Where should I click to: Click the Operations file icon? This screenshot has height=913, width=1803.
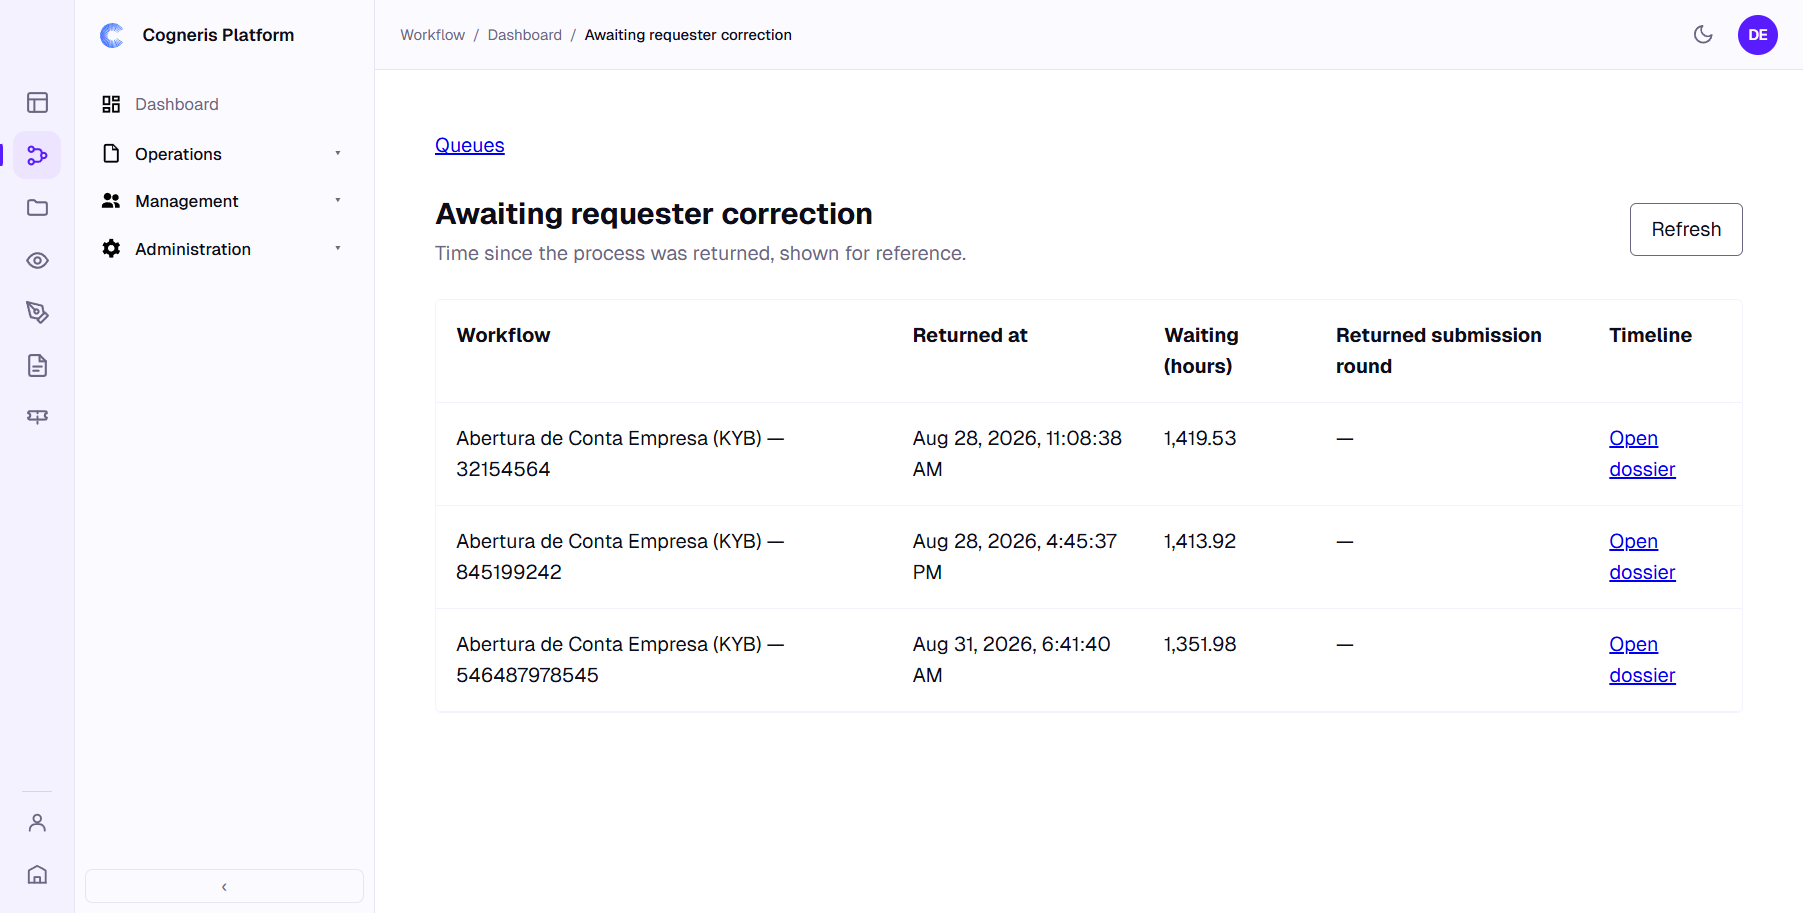click(111, 153)
